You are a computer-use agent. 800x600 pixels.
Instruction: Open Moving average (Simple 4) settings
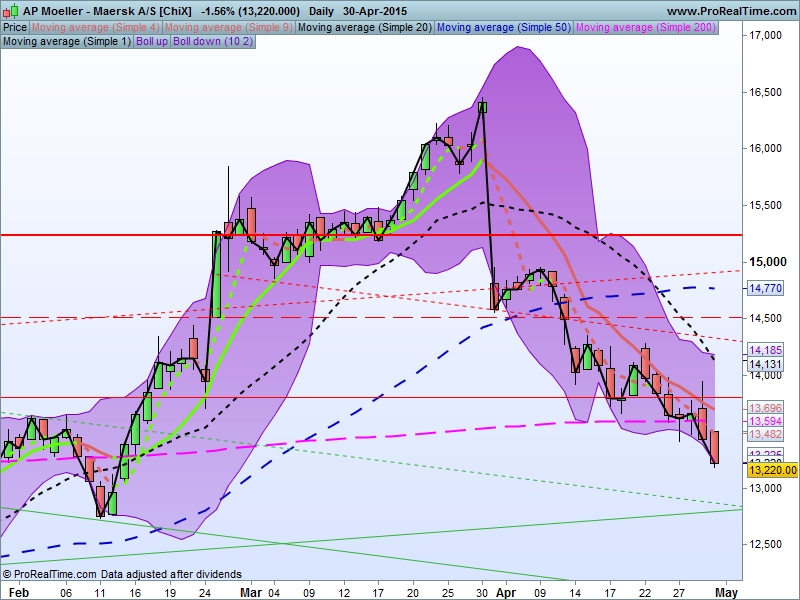coord(95,28)
